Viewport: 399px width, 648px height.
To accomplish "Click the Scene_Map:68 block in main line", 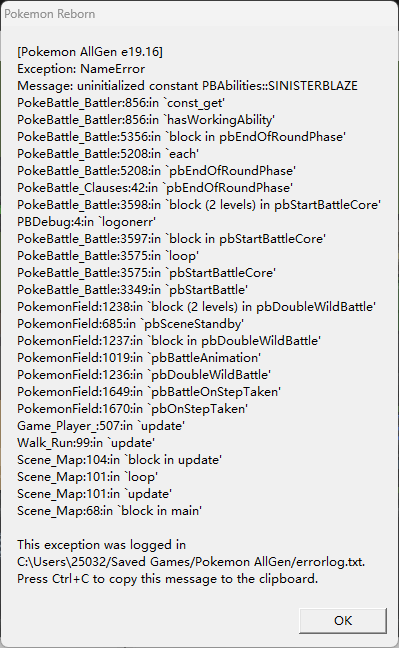I will [x=109, y=510].
